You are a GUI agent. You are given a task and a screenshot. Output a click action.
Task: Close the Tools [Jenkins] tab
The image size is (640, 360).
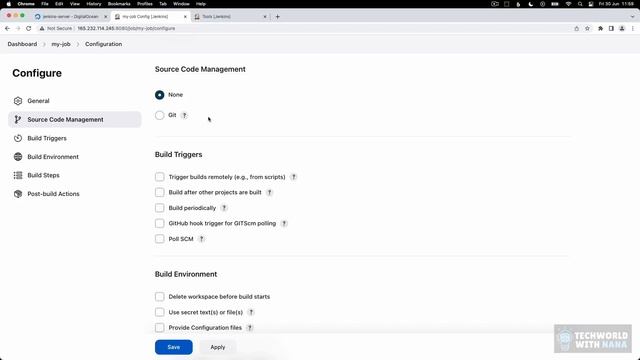point(265,17)
